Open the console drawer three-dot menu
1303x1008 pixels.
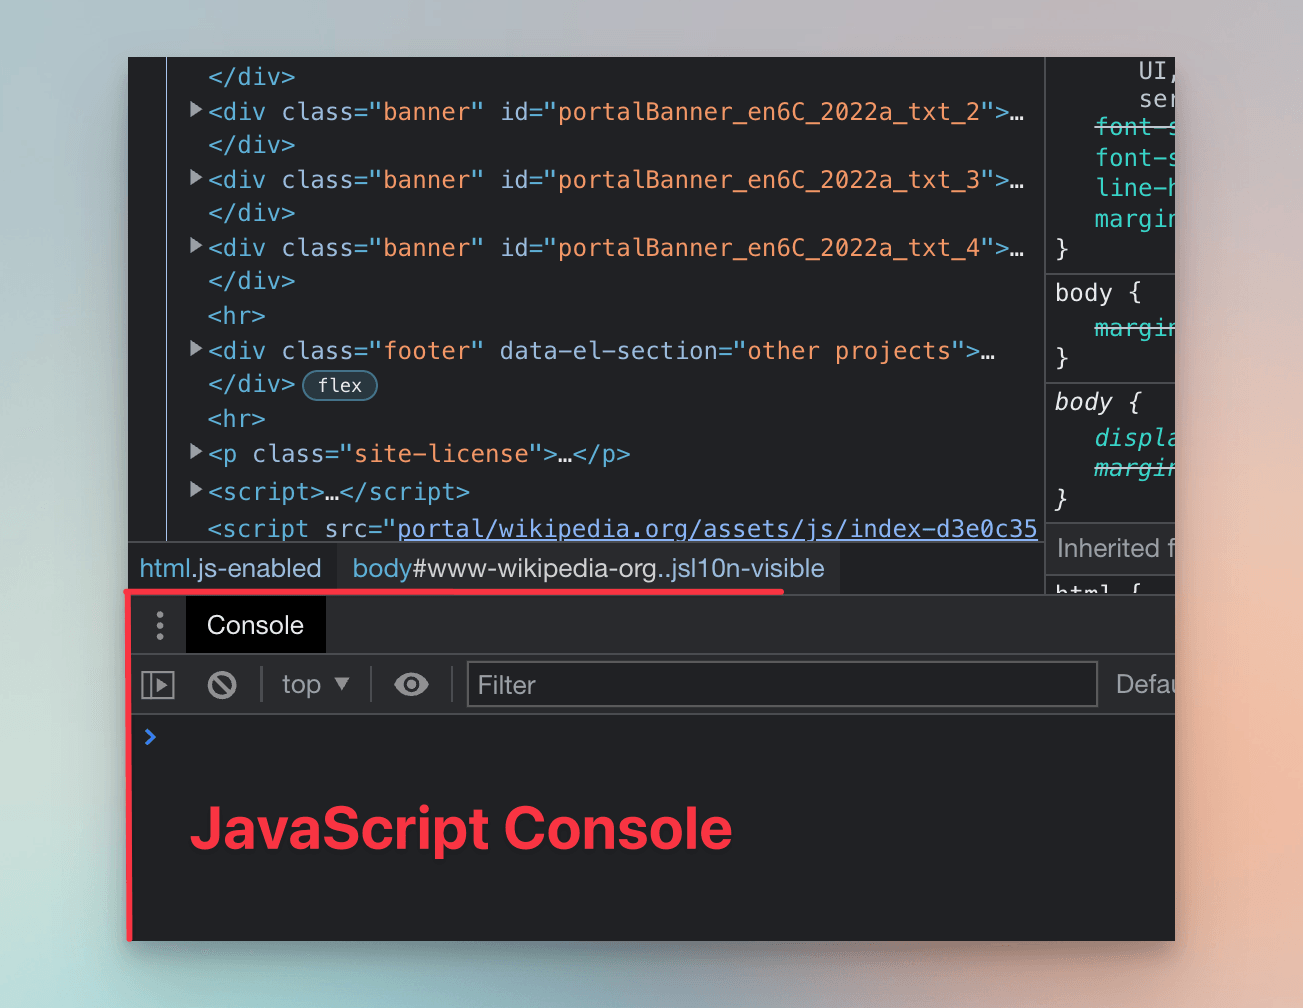(158, 624)
